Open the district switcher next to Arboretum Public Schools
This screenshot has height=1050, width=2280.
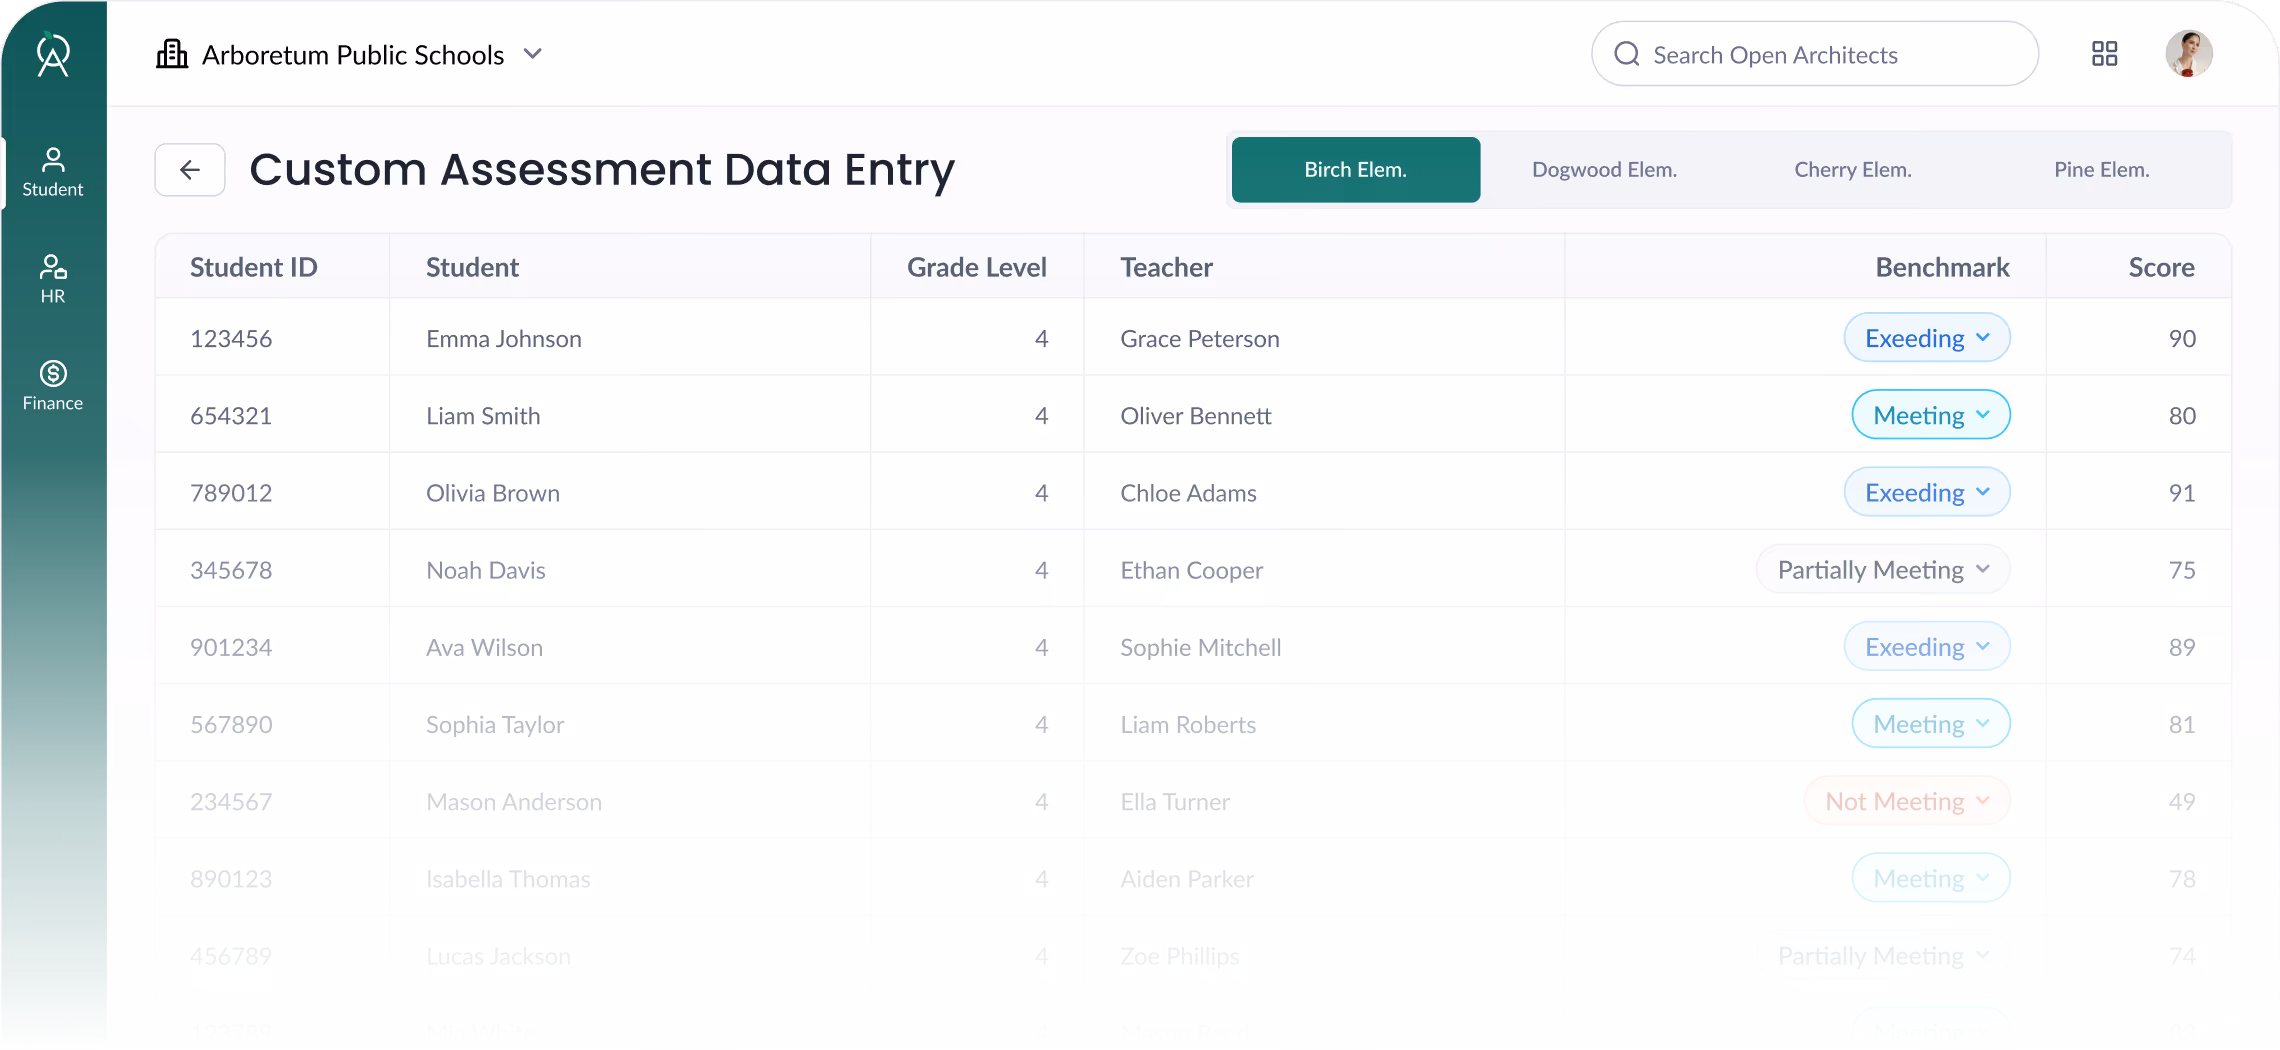pos(533,54)
